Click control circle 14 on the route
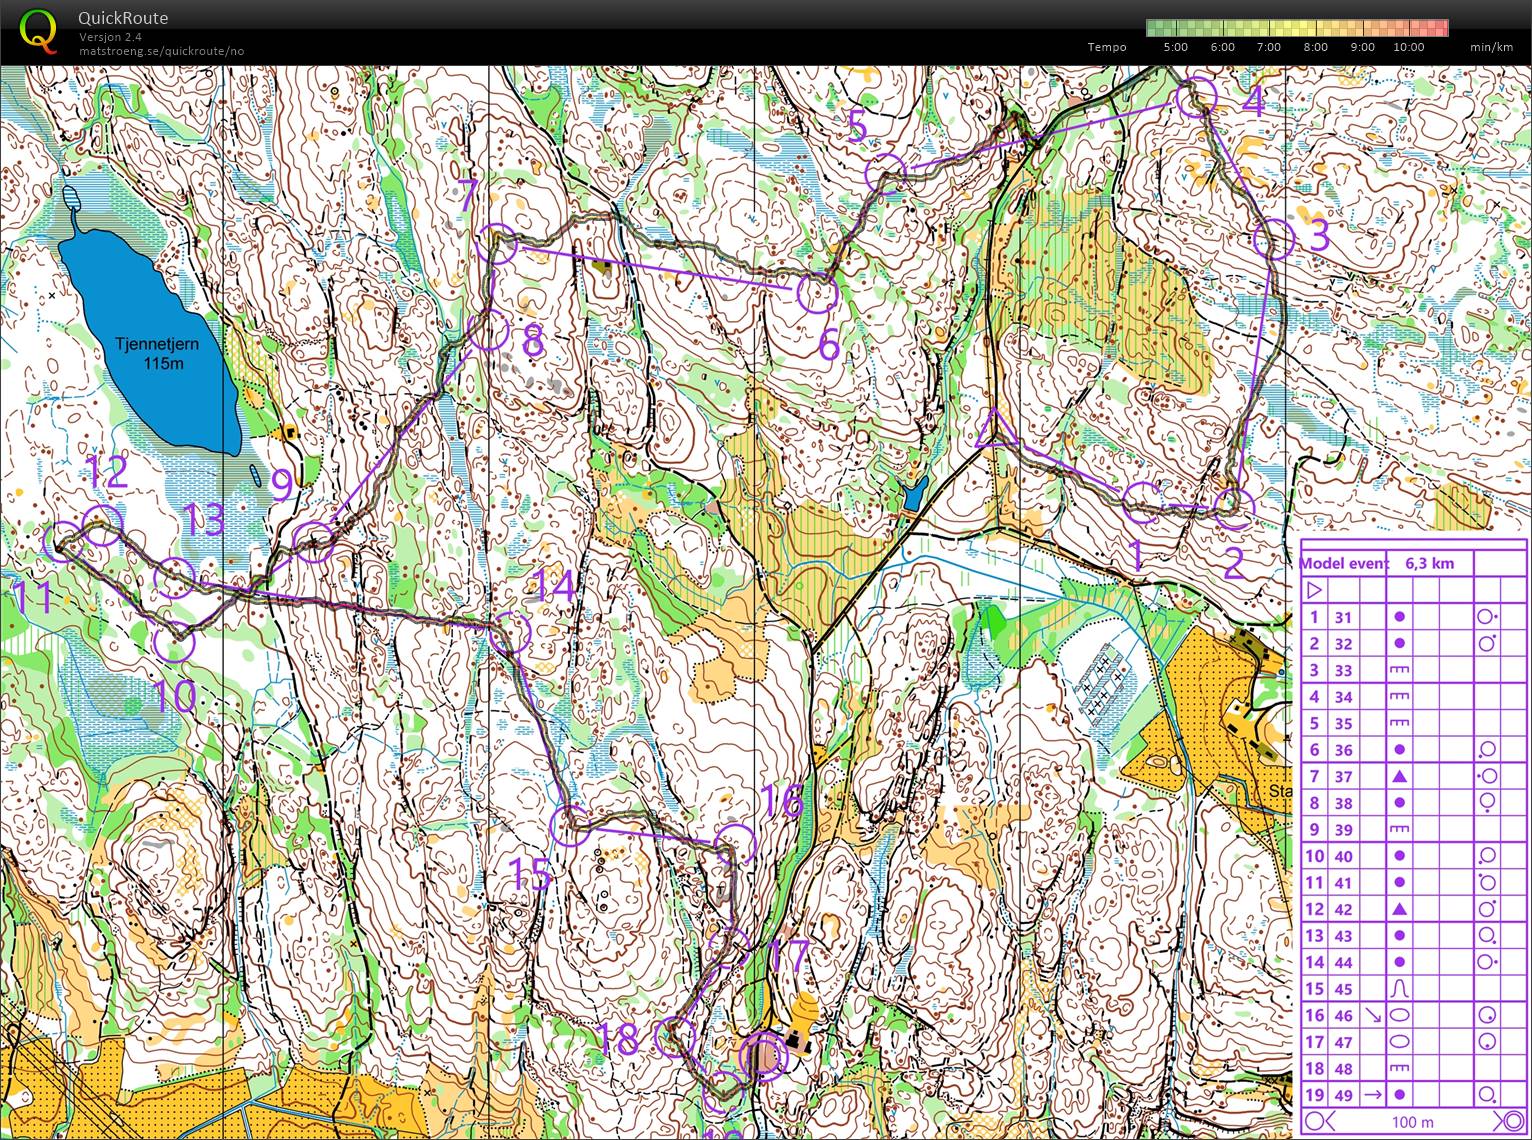This screenshot has width=1532, height=1140. coord(510,632)
